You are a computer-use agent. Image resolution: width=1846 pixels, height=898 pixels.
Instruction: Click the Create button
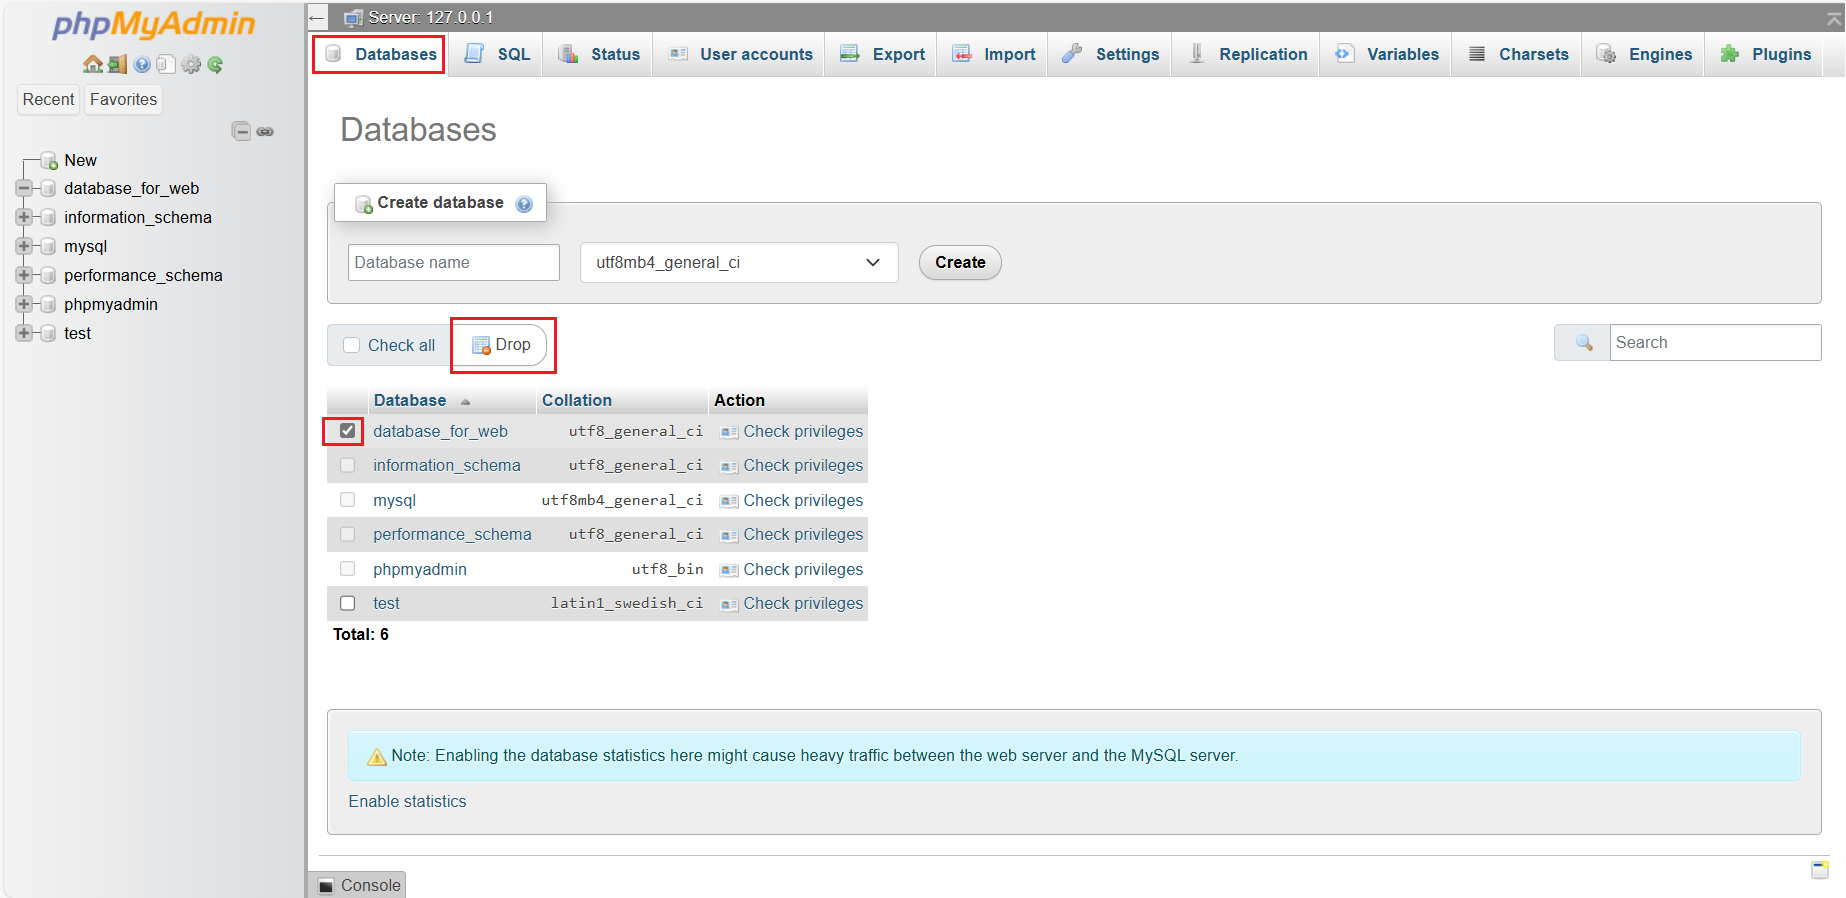point(960,263)
